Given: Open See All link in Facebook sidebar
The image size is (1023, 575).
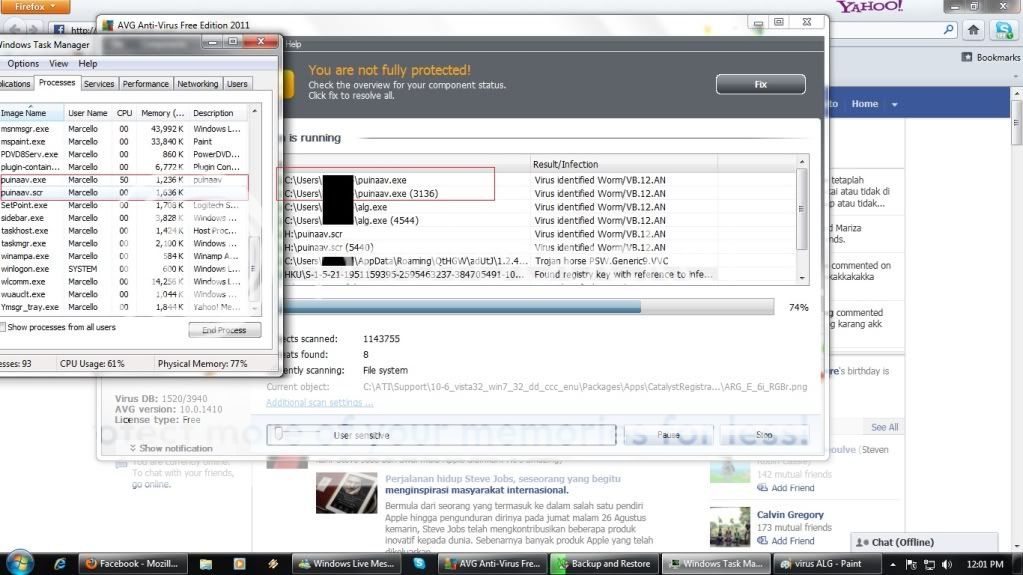Looking at the screenshot, I should click(x=884, y=427).
